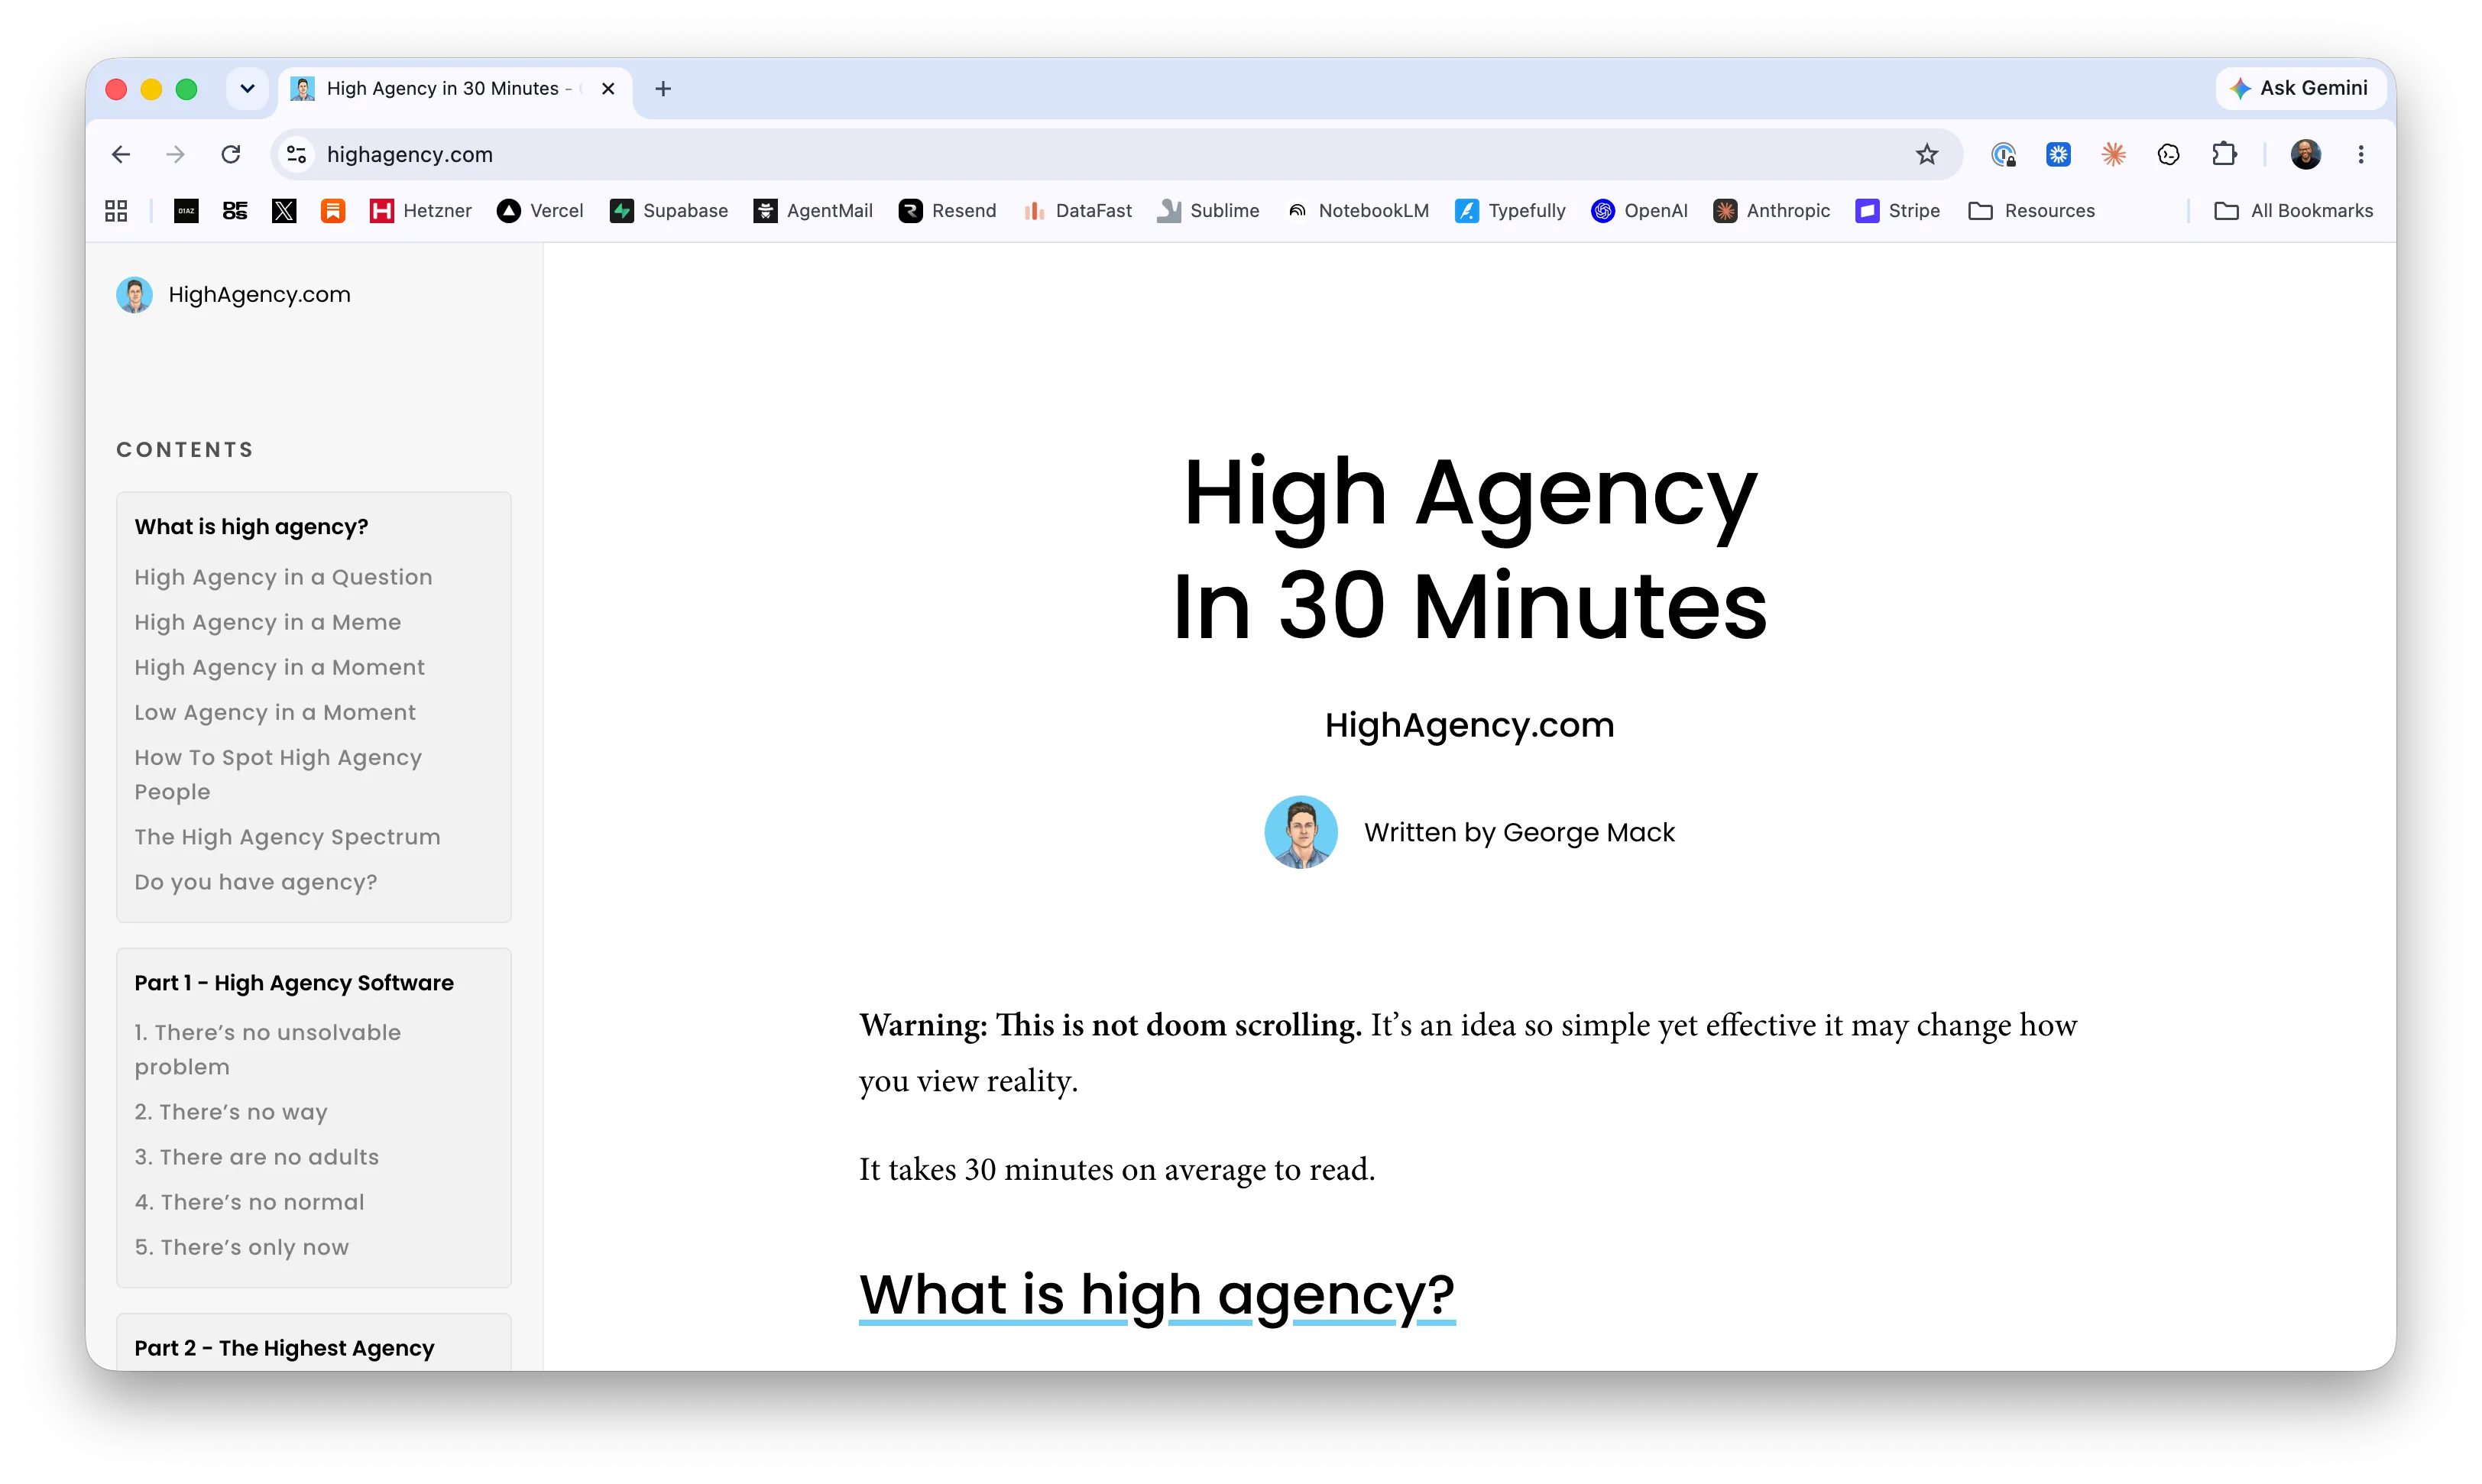Open the Typefully bookmark
This screenshot has height=1484, width=2482.
point(1510,210)
